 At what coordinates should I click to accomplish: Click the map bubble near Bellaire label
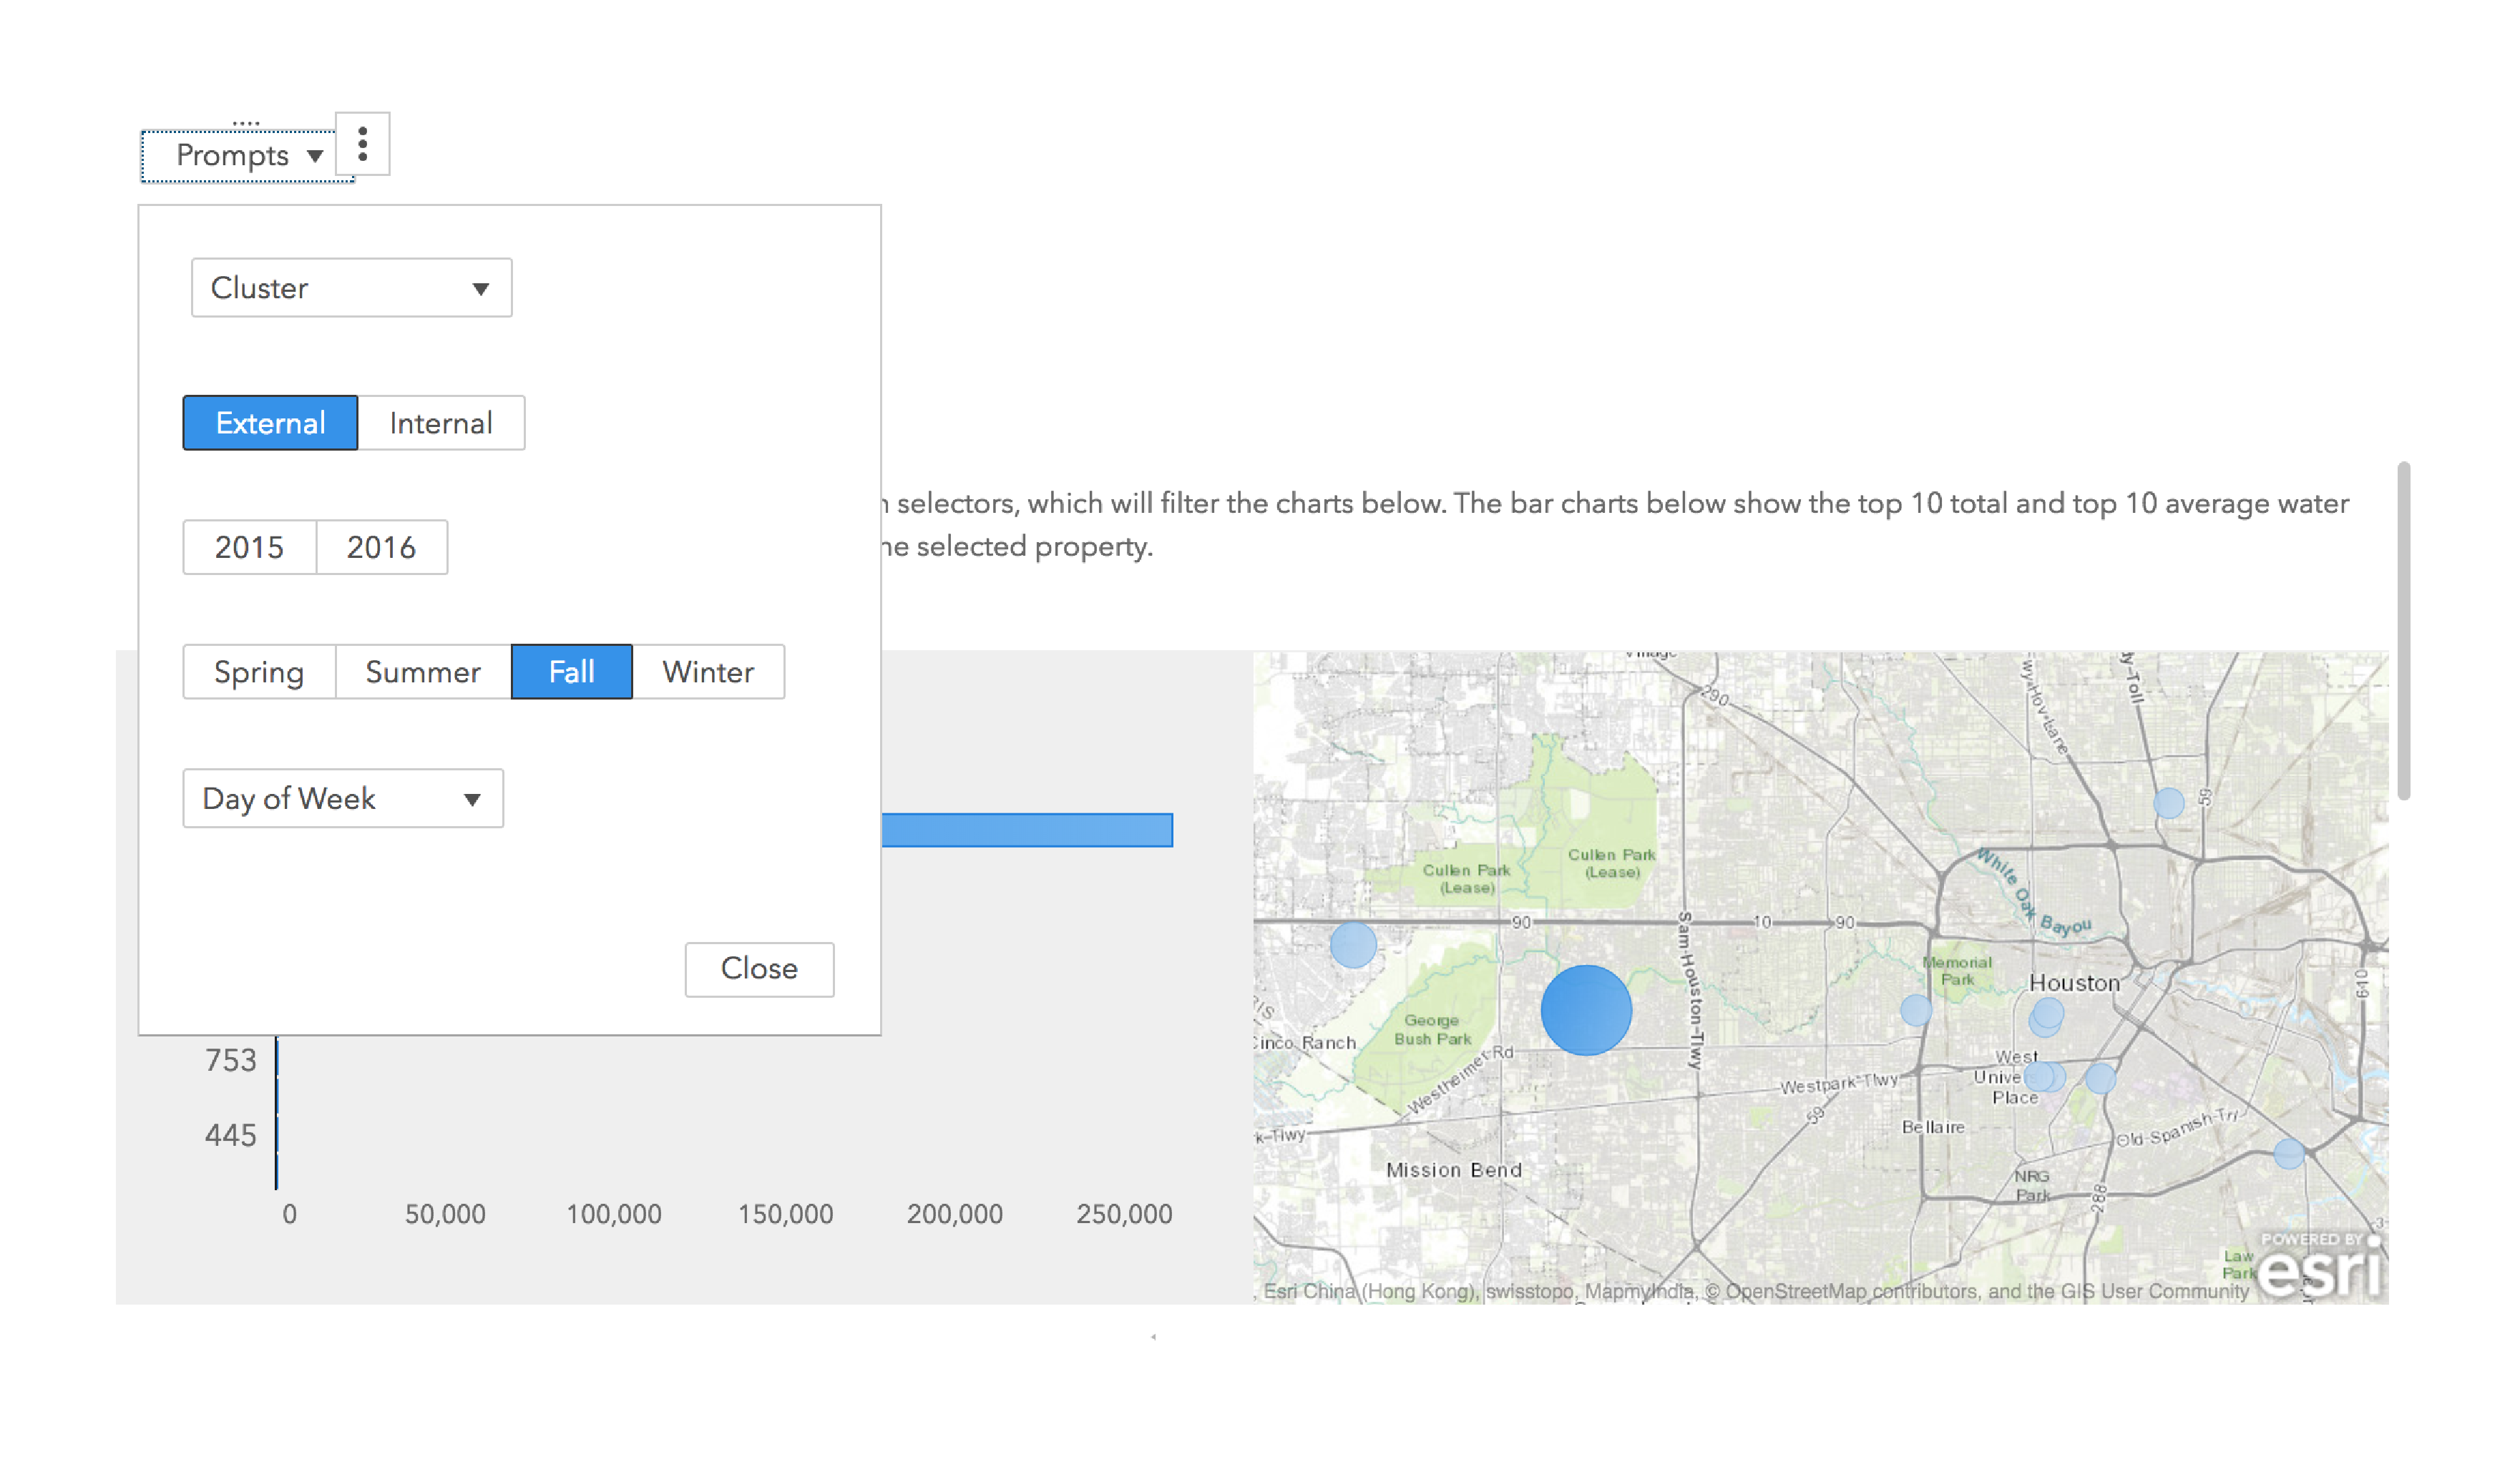[x=1916, y=1010]
